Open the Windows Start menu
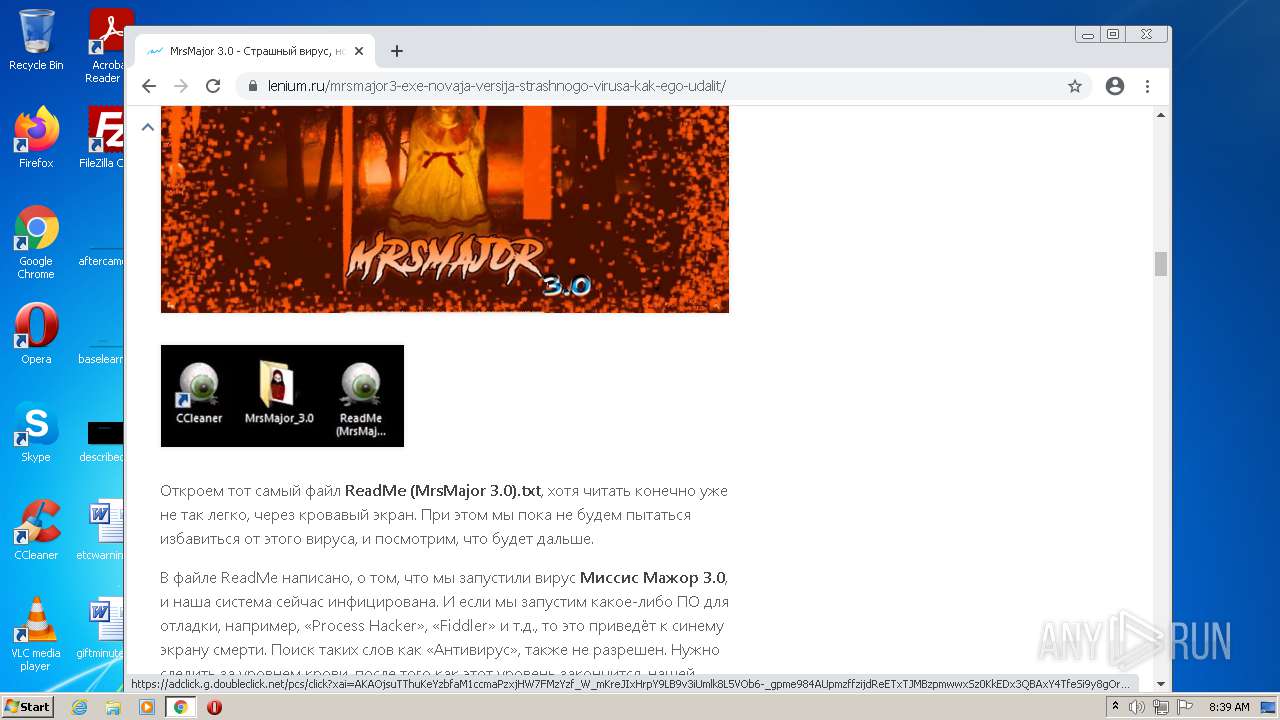The width and height of the screenshot is (1280, 720). 27,706
